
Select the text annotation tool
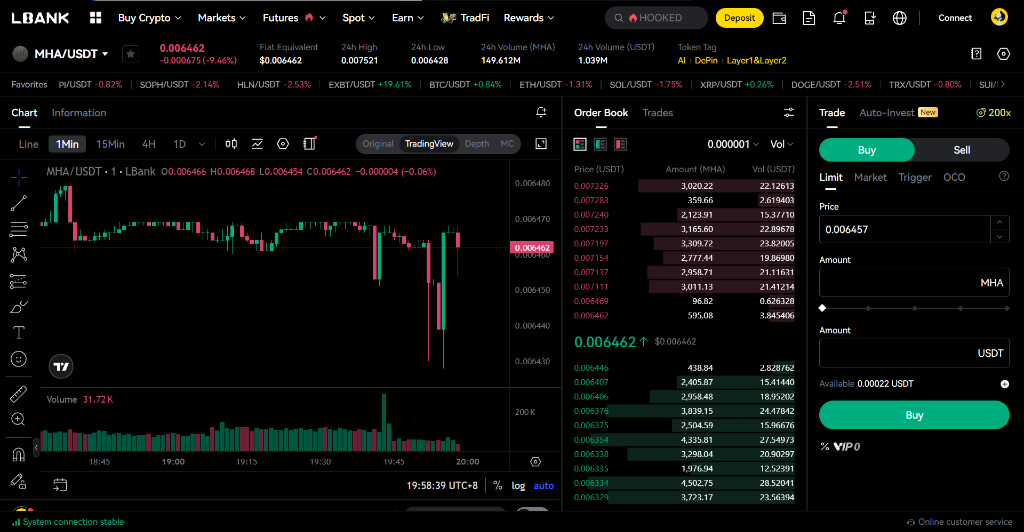click(19, 333)
